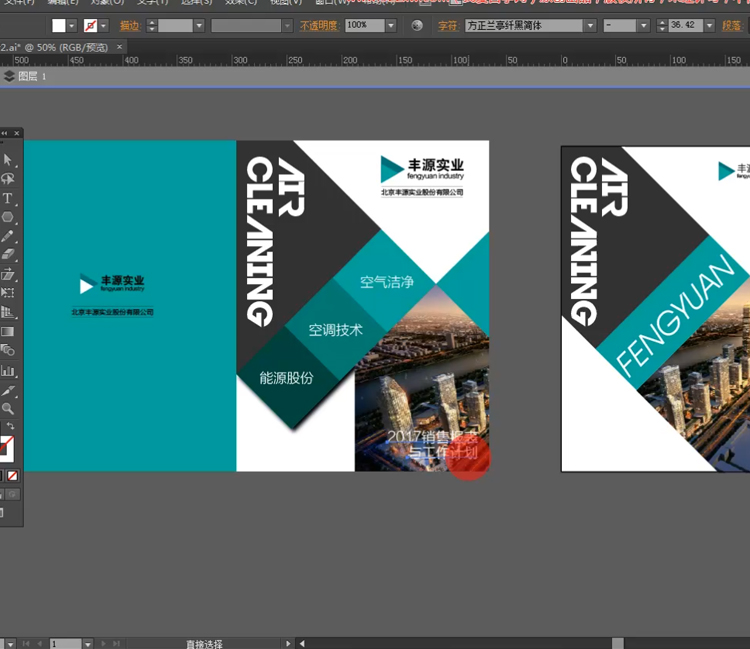Screen dimensions: 750x649
Task: Open the 效果 Effect menu
Action: tap(241, 2)
